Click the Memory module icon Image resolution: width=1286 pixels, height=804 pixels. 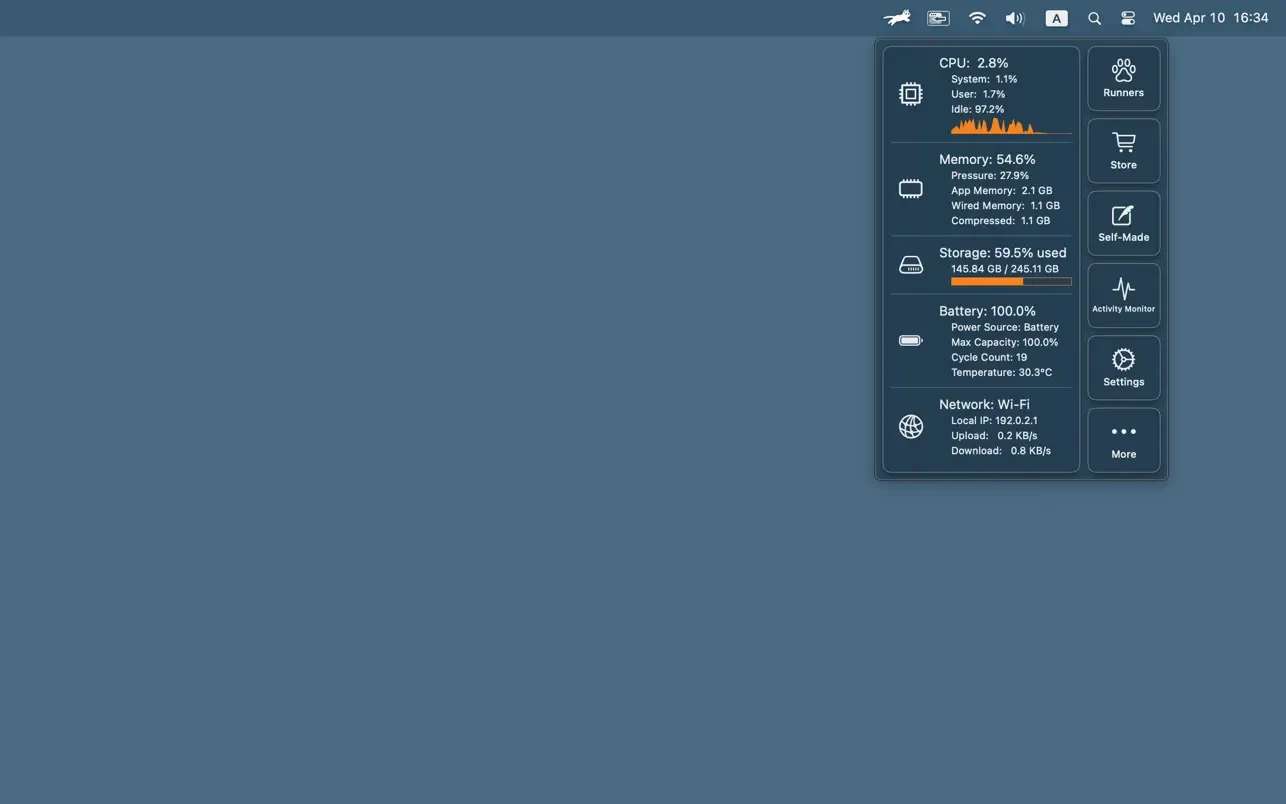[x=910, y=189]
